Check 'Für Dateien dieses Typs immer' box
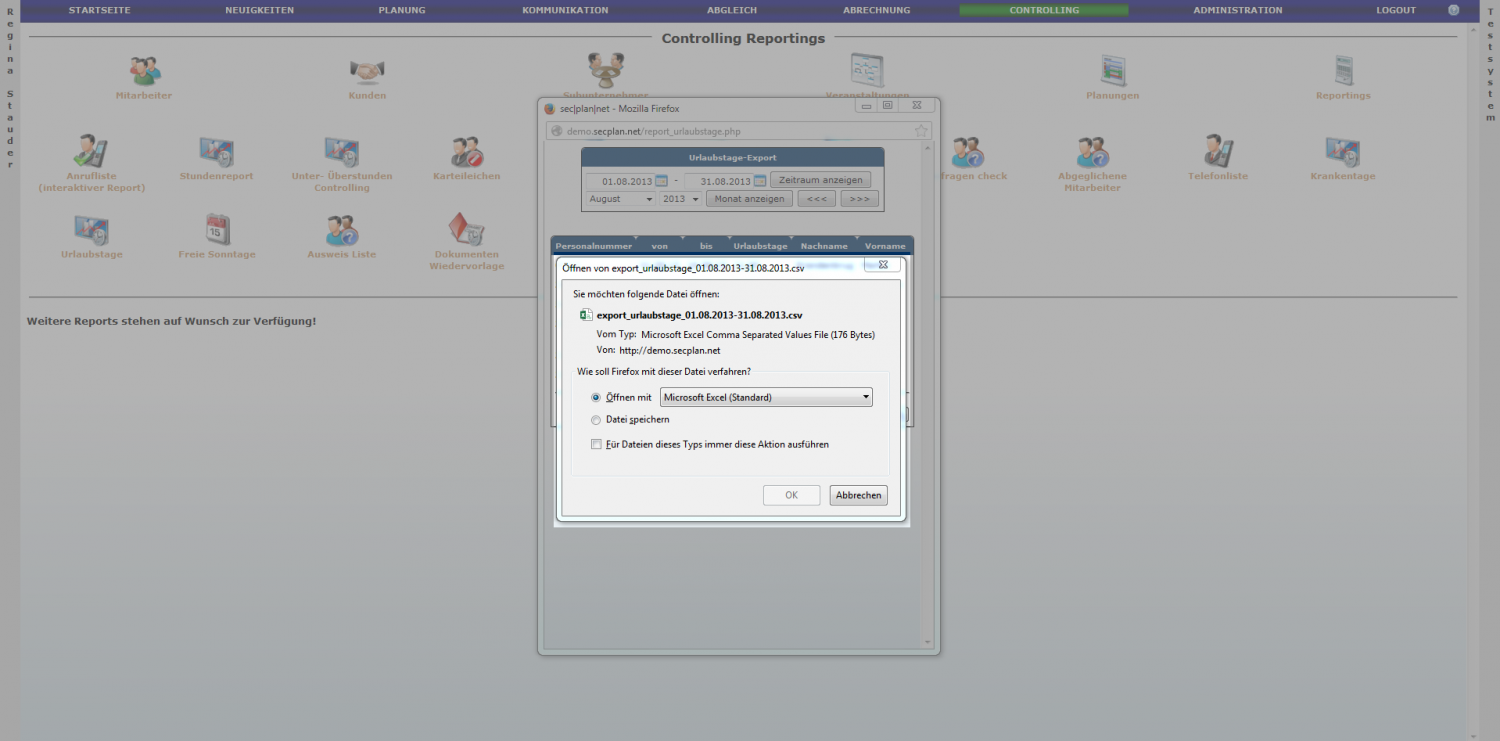The image size is (1500, 741). click(x=596, y=444)
